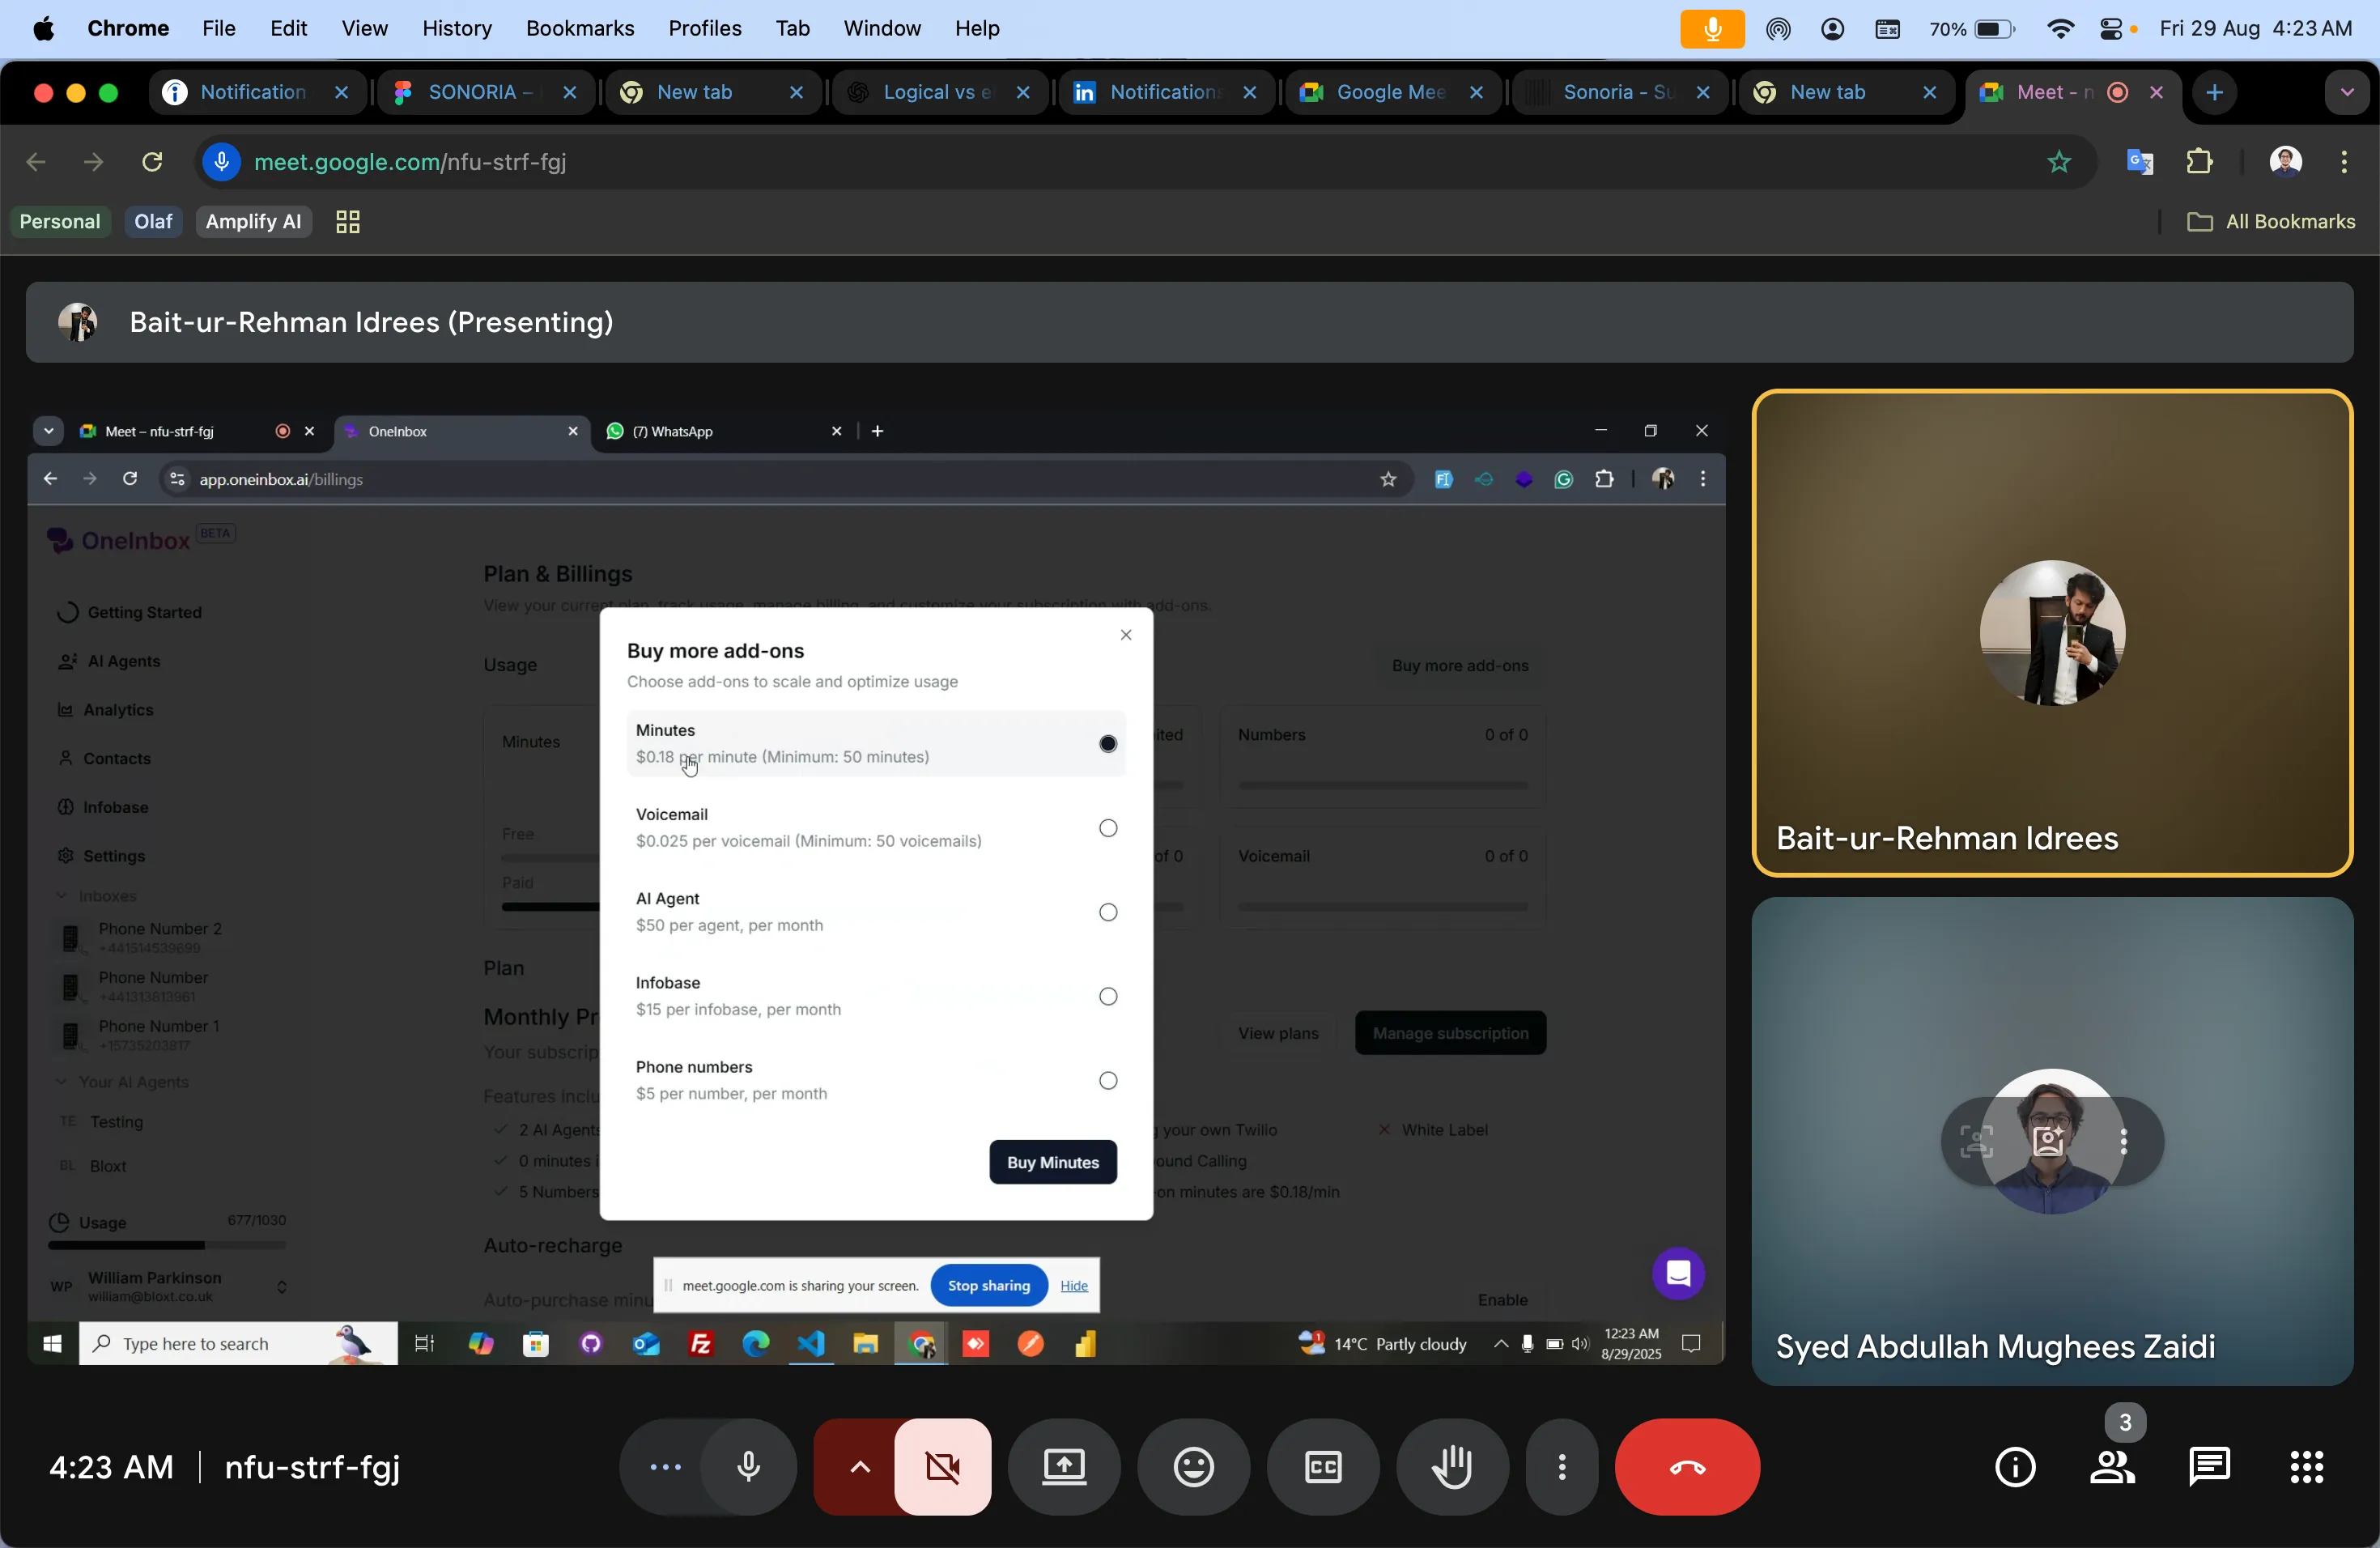Expand the Your AI Agents section
Viewport: 2380px width, 1548px height.
point(62,1082)
